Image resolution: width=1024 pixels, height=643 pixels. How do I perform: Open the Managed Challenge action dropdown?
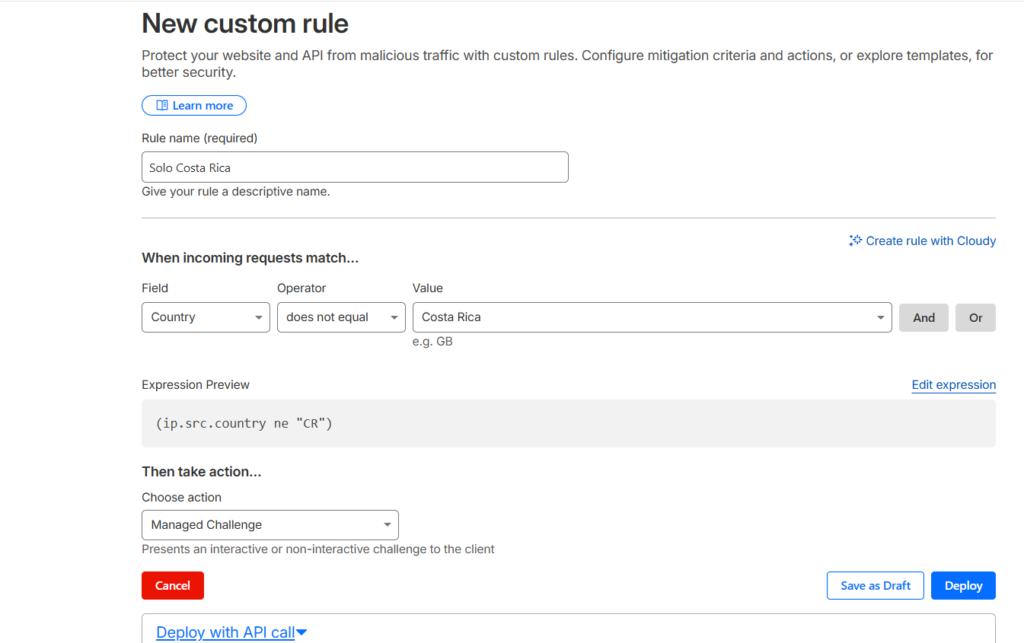(270, 525)
